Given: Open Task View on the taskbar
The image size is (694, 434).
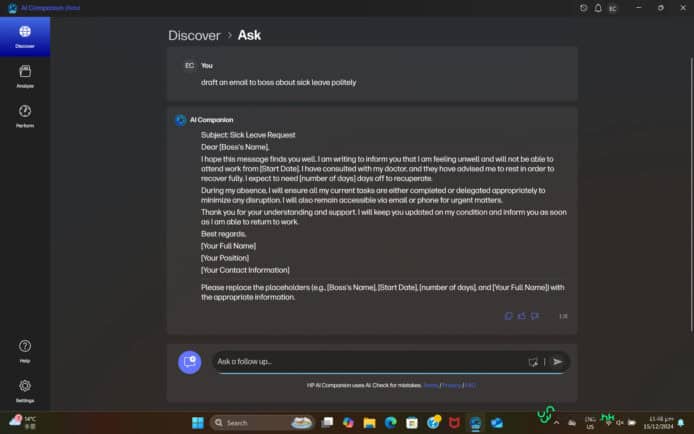Looking at the screenshot, I should 327,423.
